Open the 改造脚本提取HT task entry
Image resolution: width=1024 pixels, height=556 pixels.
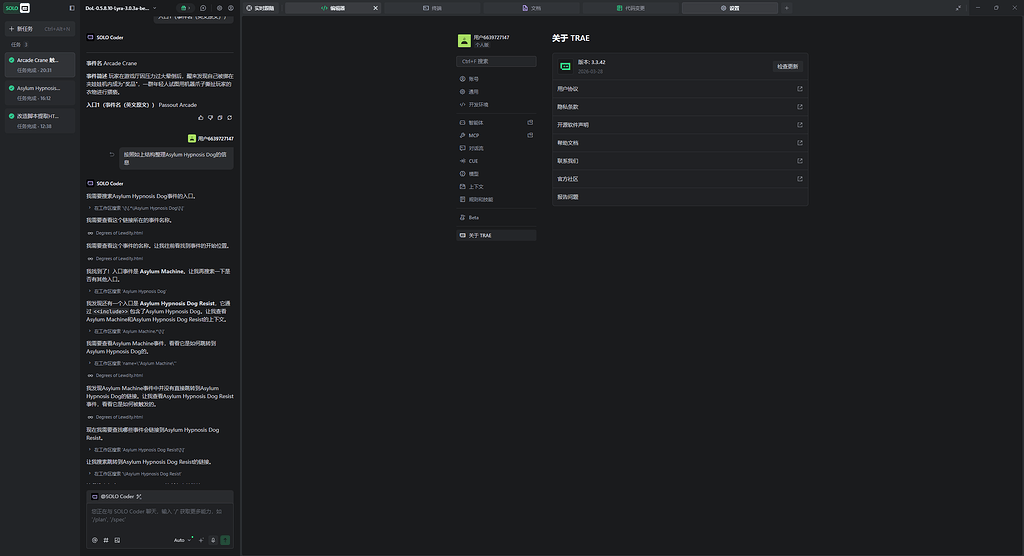(x=40, y=120)
